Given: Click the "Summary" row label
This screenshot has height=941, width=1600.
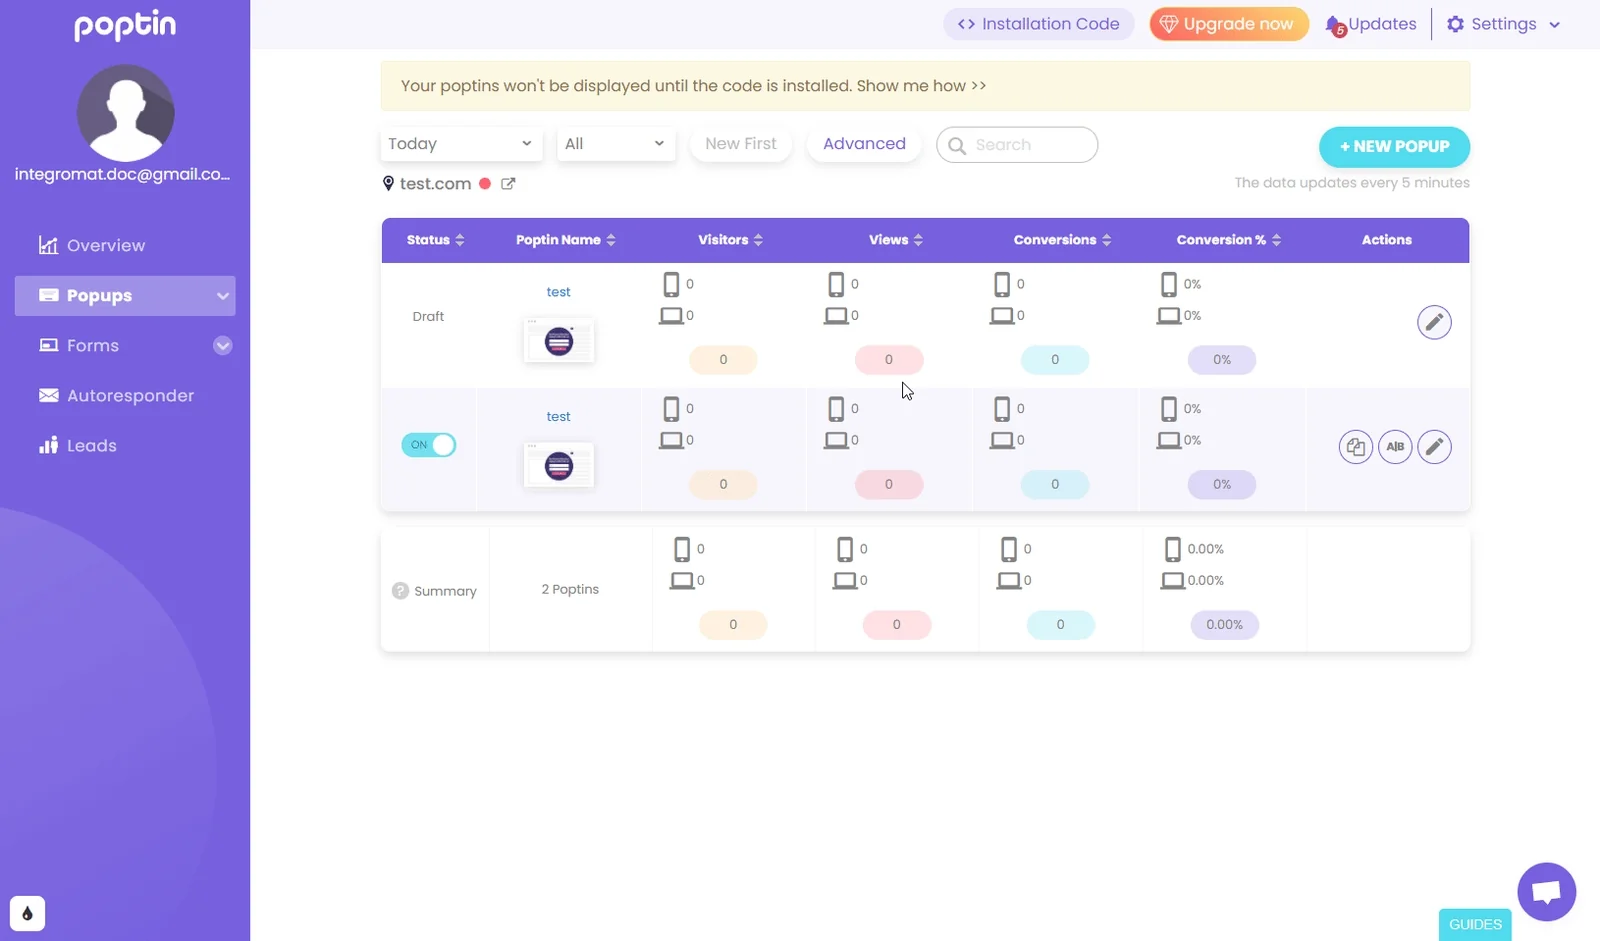Looking at the screenshot, I should [445, 591].
